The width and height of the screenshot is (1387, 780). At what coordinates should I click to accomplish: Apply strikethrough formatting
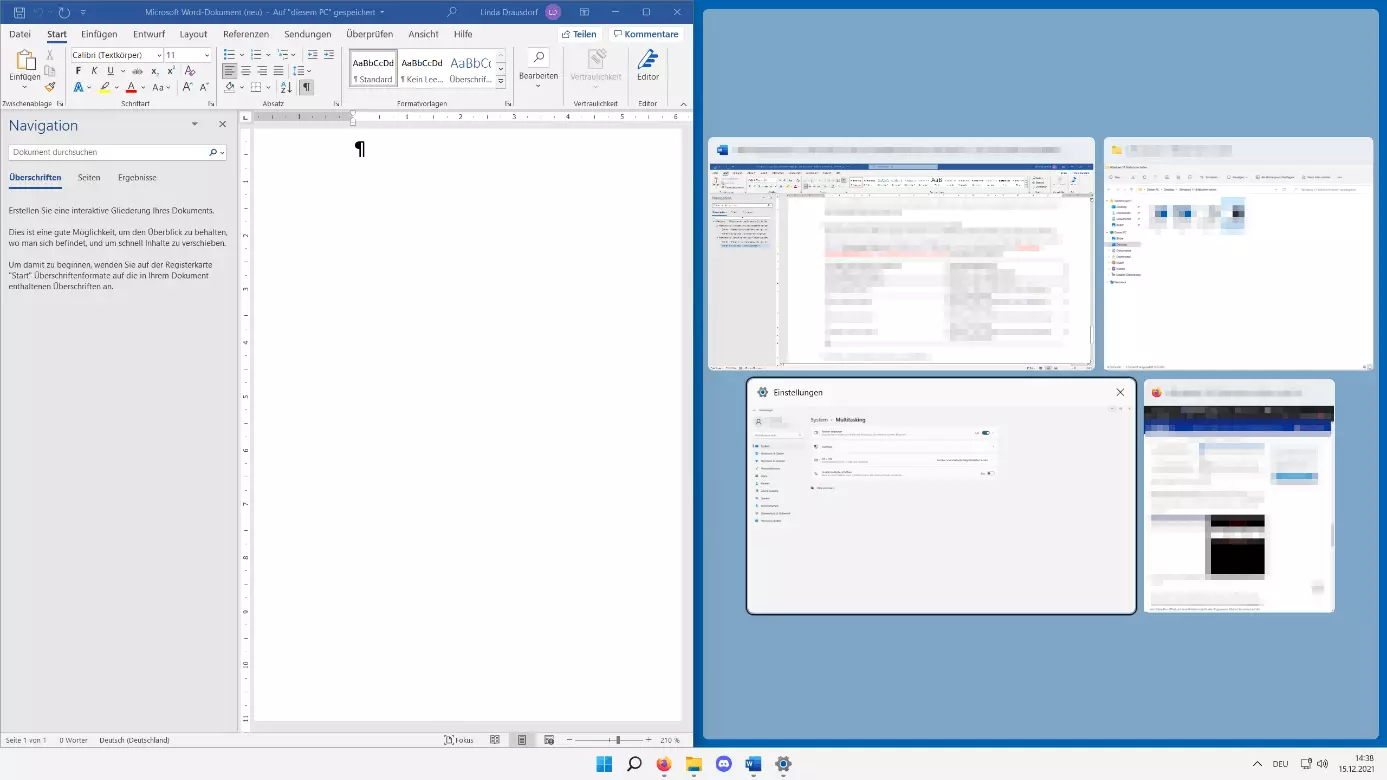137,71
